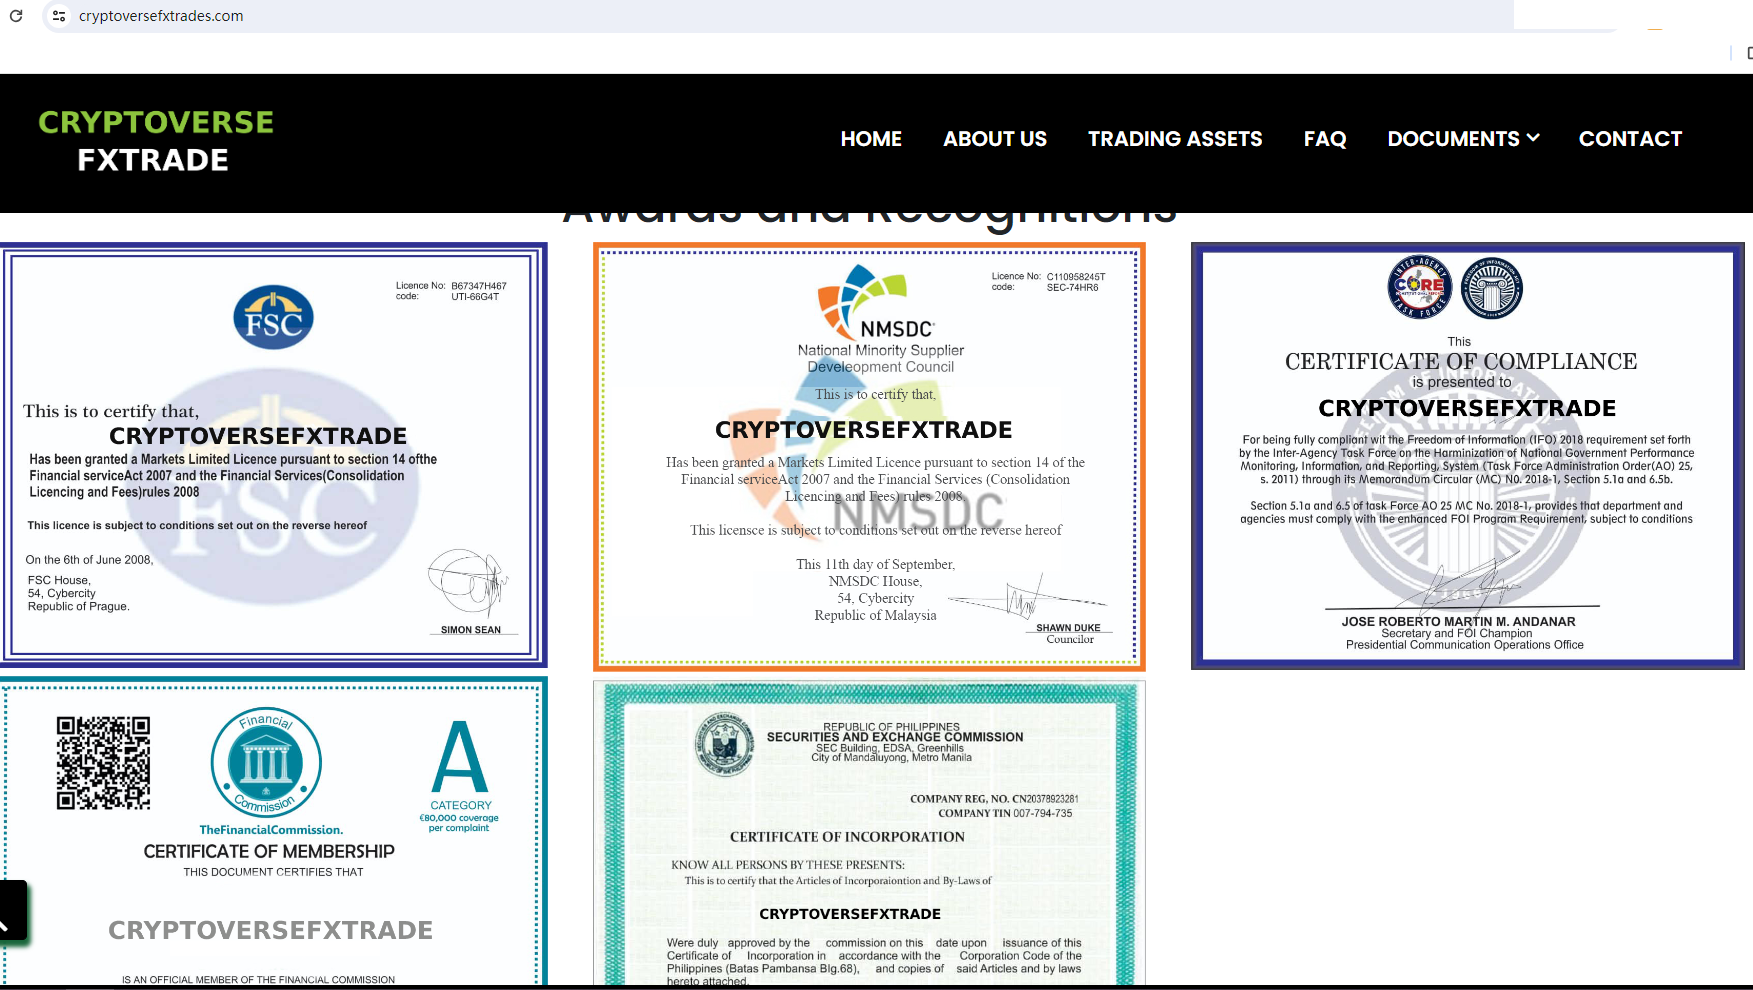Click the Financial Commission round logo
This screenshot has height=990, width=1753.
[x=266, y=762]
